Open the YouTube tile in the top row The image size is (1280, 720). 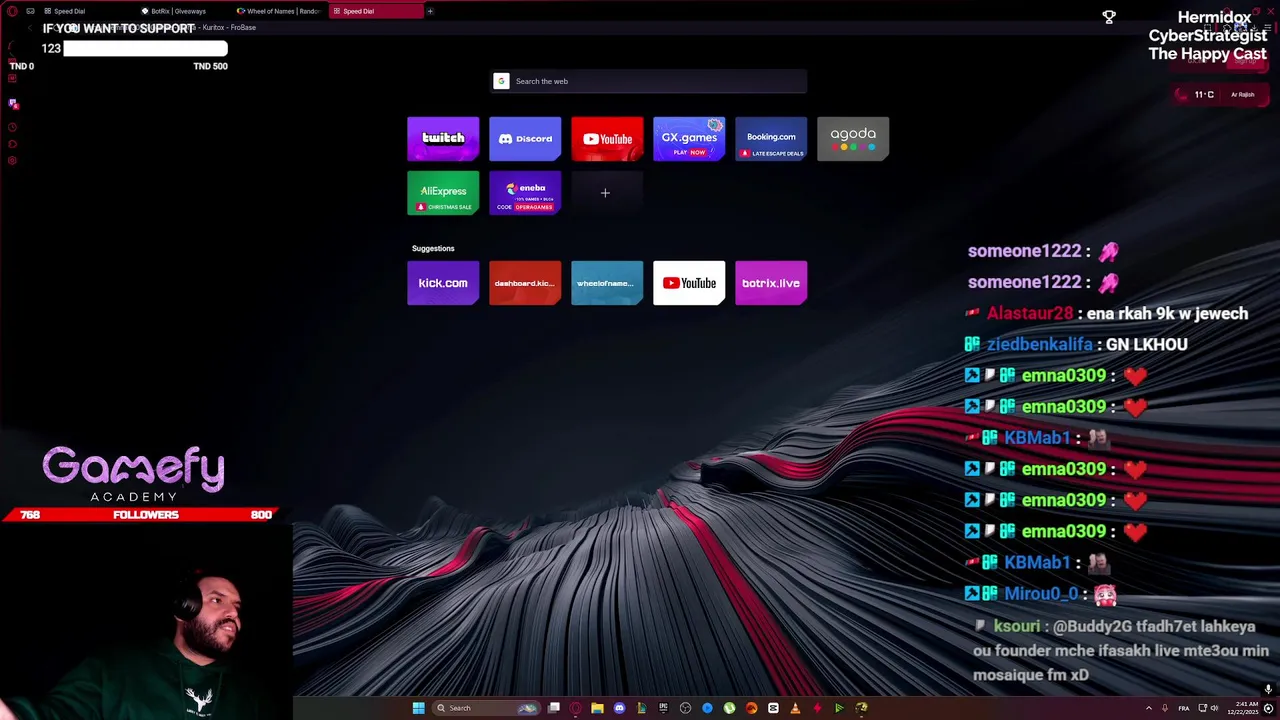[607, 139]
